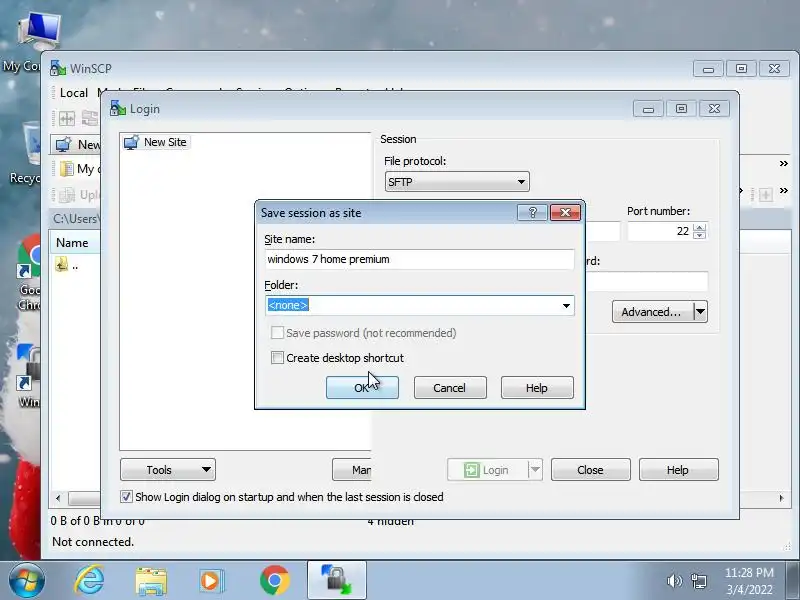Open the Windows Start menu

pos(27,581)
